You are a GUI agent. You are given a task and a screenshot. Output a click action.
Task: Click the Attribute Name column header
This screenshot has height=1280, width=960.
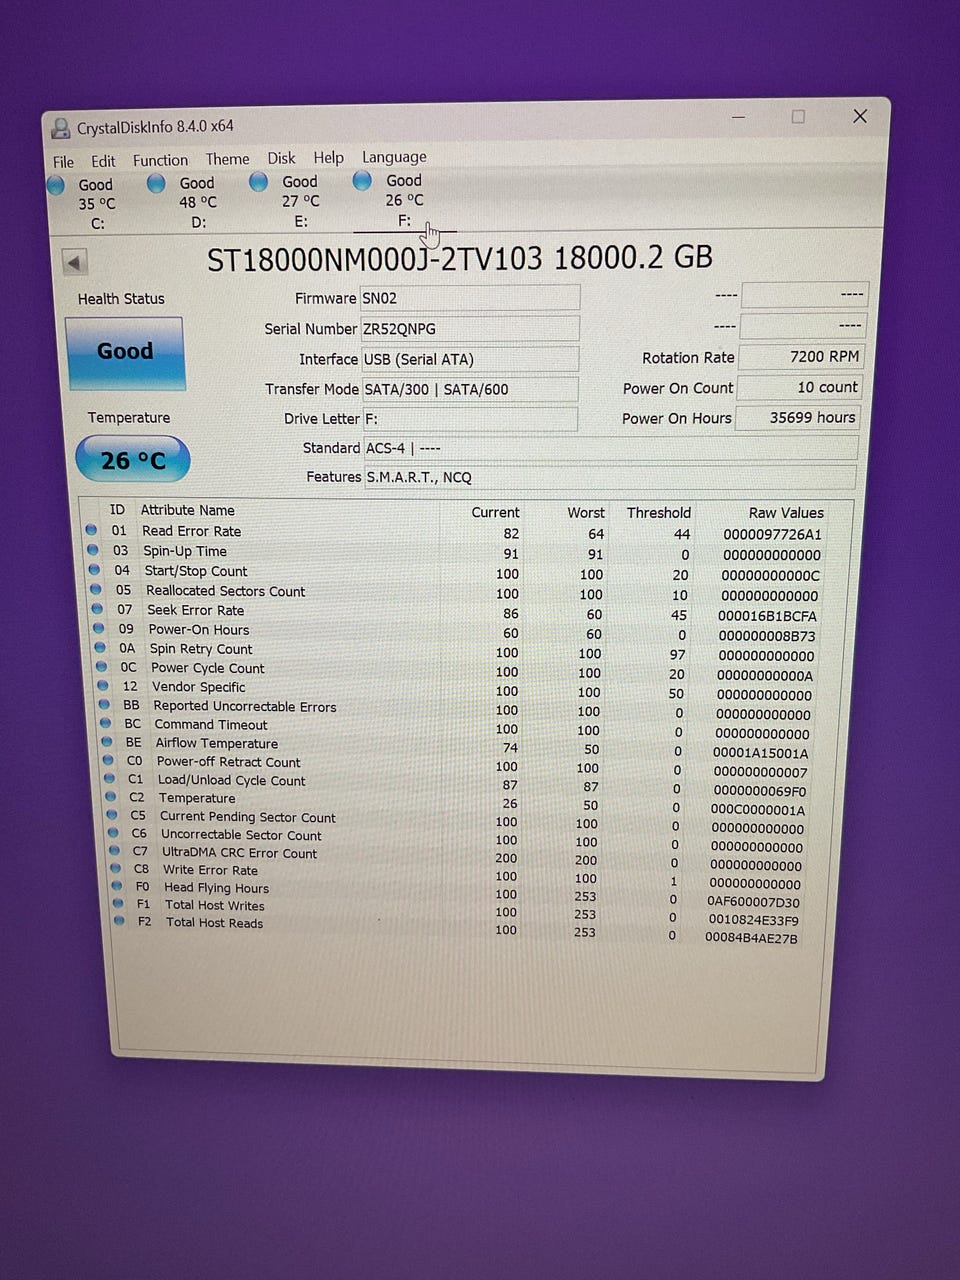coord(187,510)
